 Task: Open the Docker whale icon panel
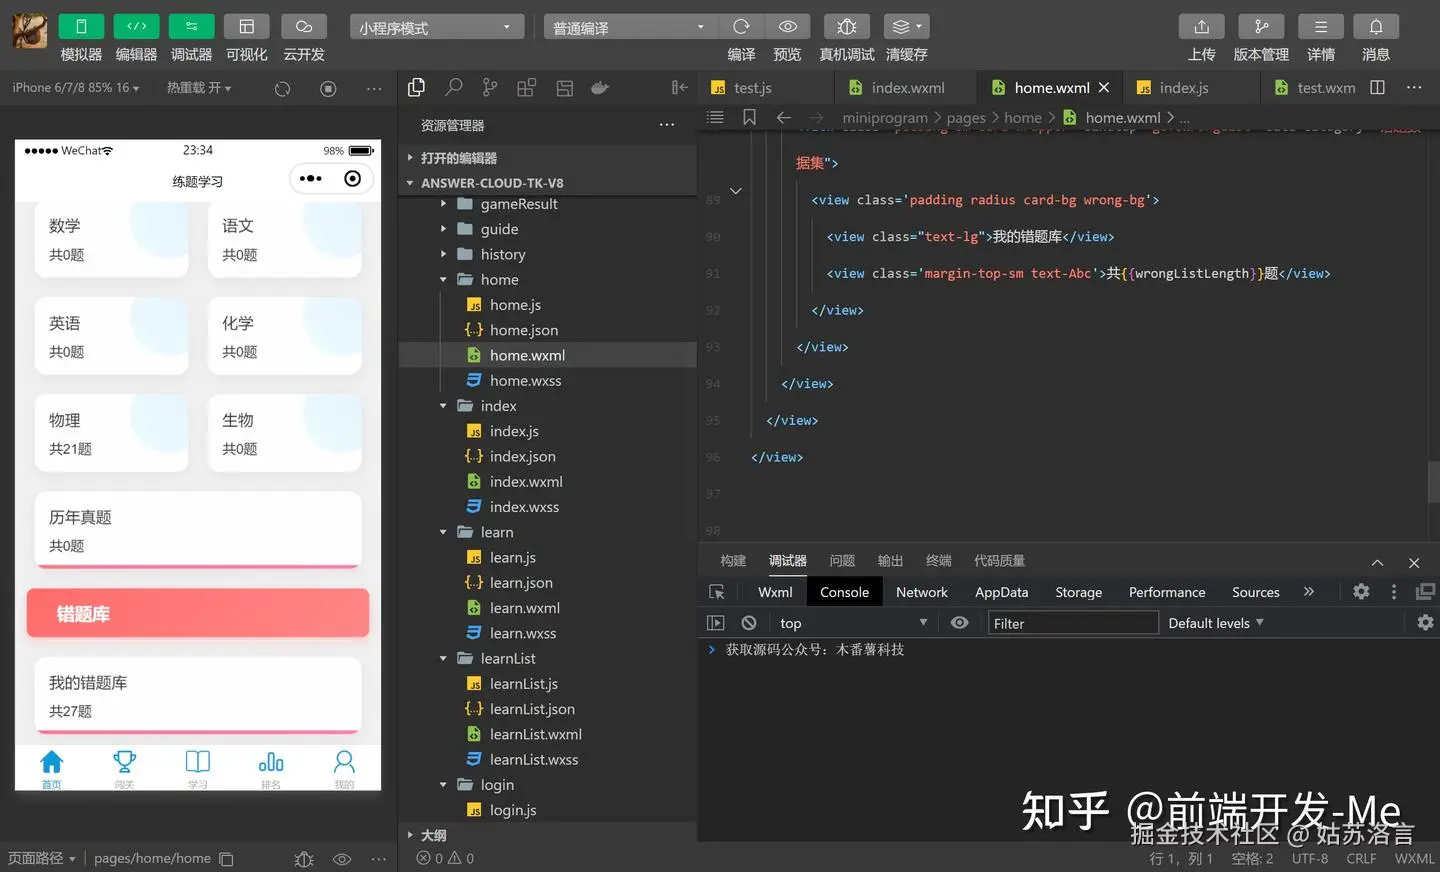pos(600,88)
